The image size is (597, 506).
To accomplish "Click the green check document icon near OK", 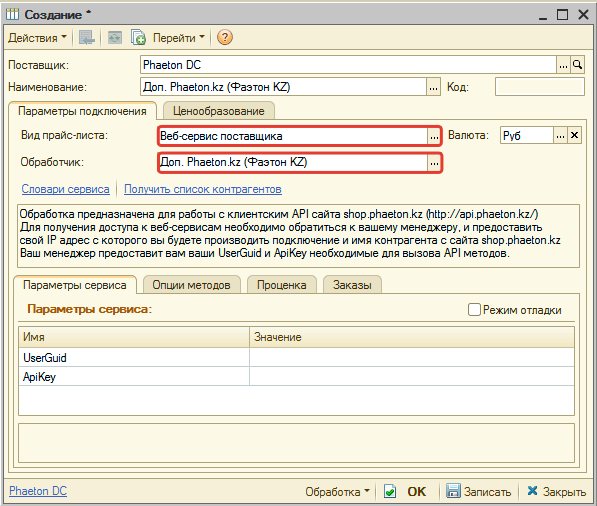I will point(390,491).
